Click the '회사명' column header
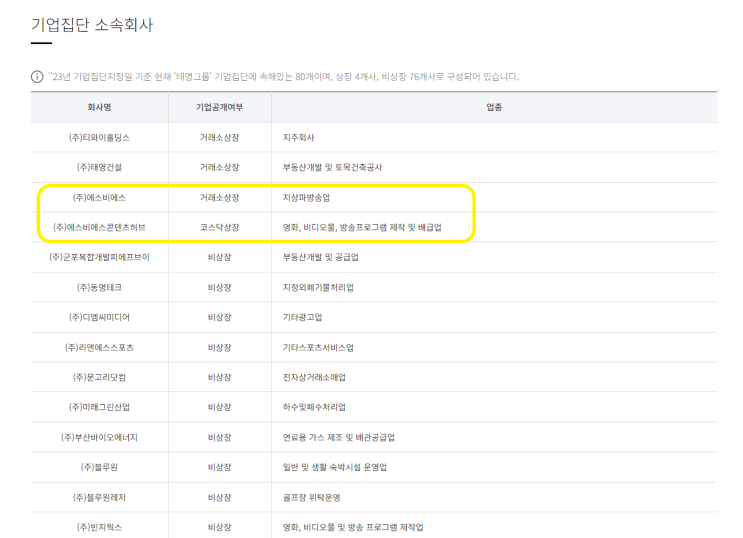743x538 pixels. pos(100,107)
